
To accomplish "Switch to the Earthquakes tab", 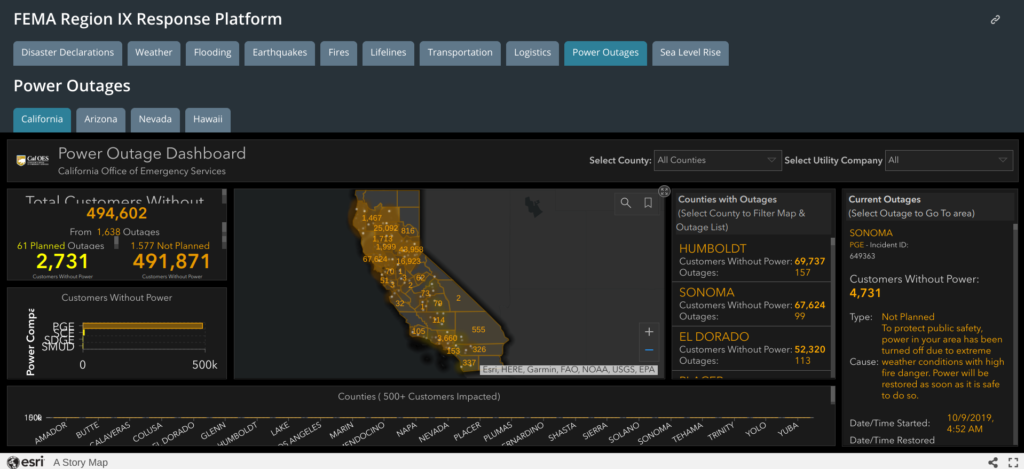I will [281, 52].
